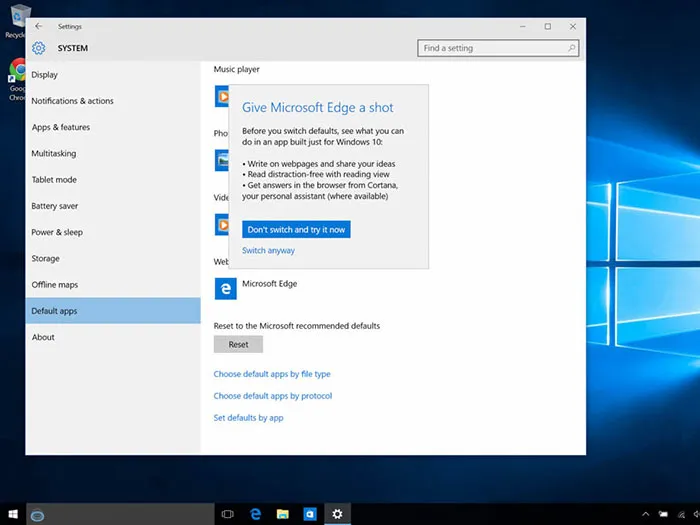Image resolution: width=700 pixels, height=525 pixels.
Task: Launch Microsoft Edge from the taskbar
Action: 255,514
